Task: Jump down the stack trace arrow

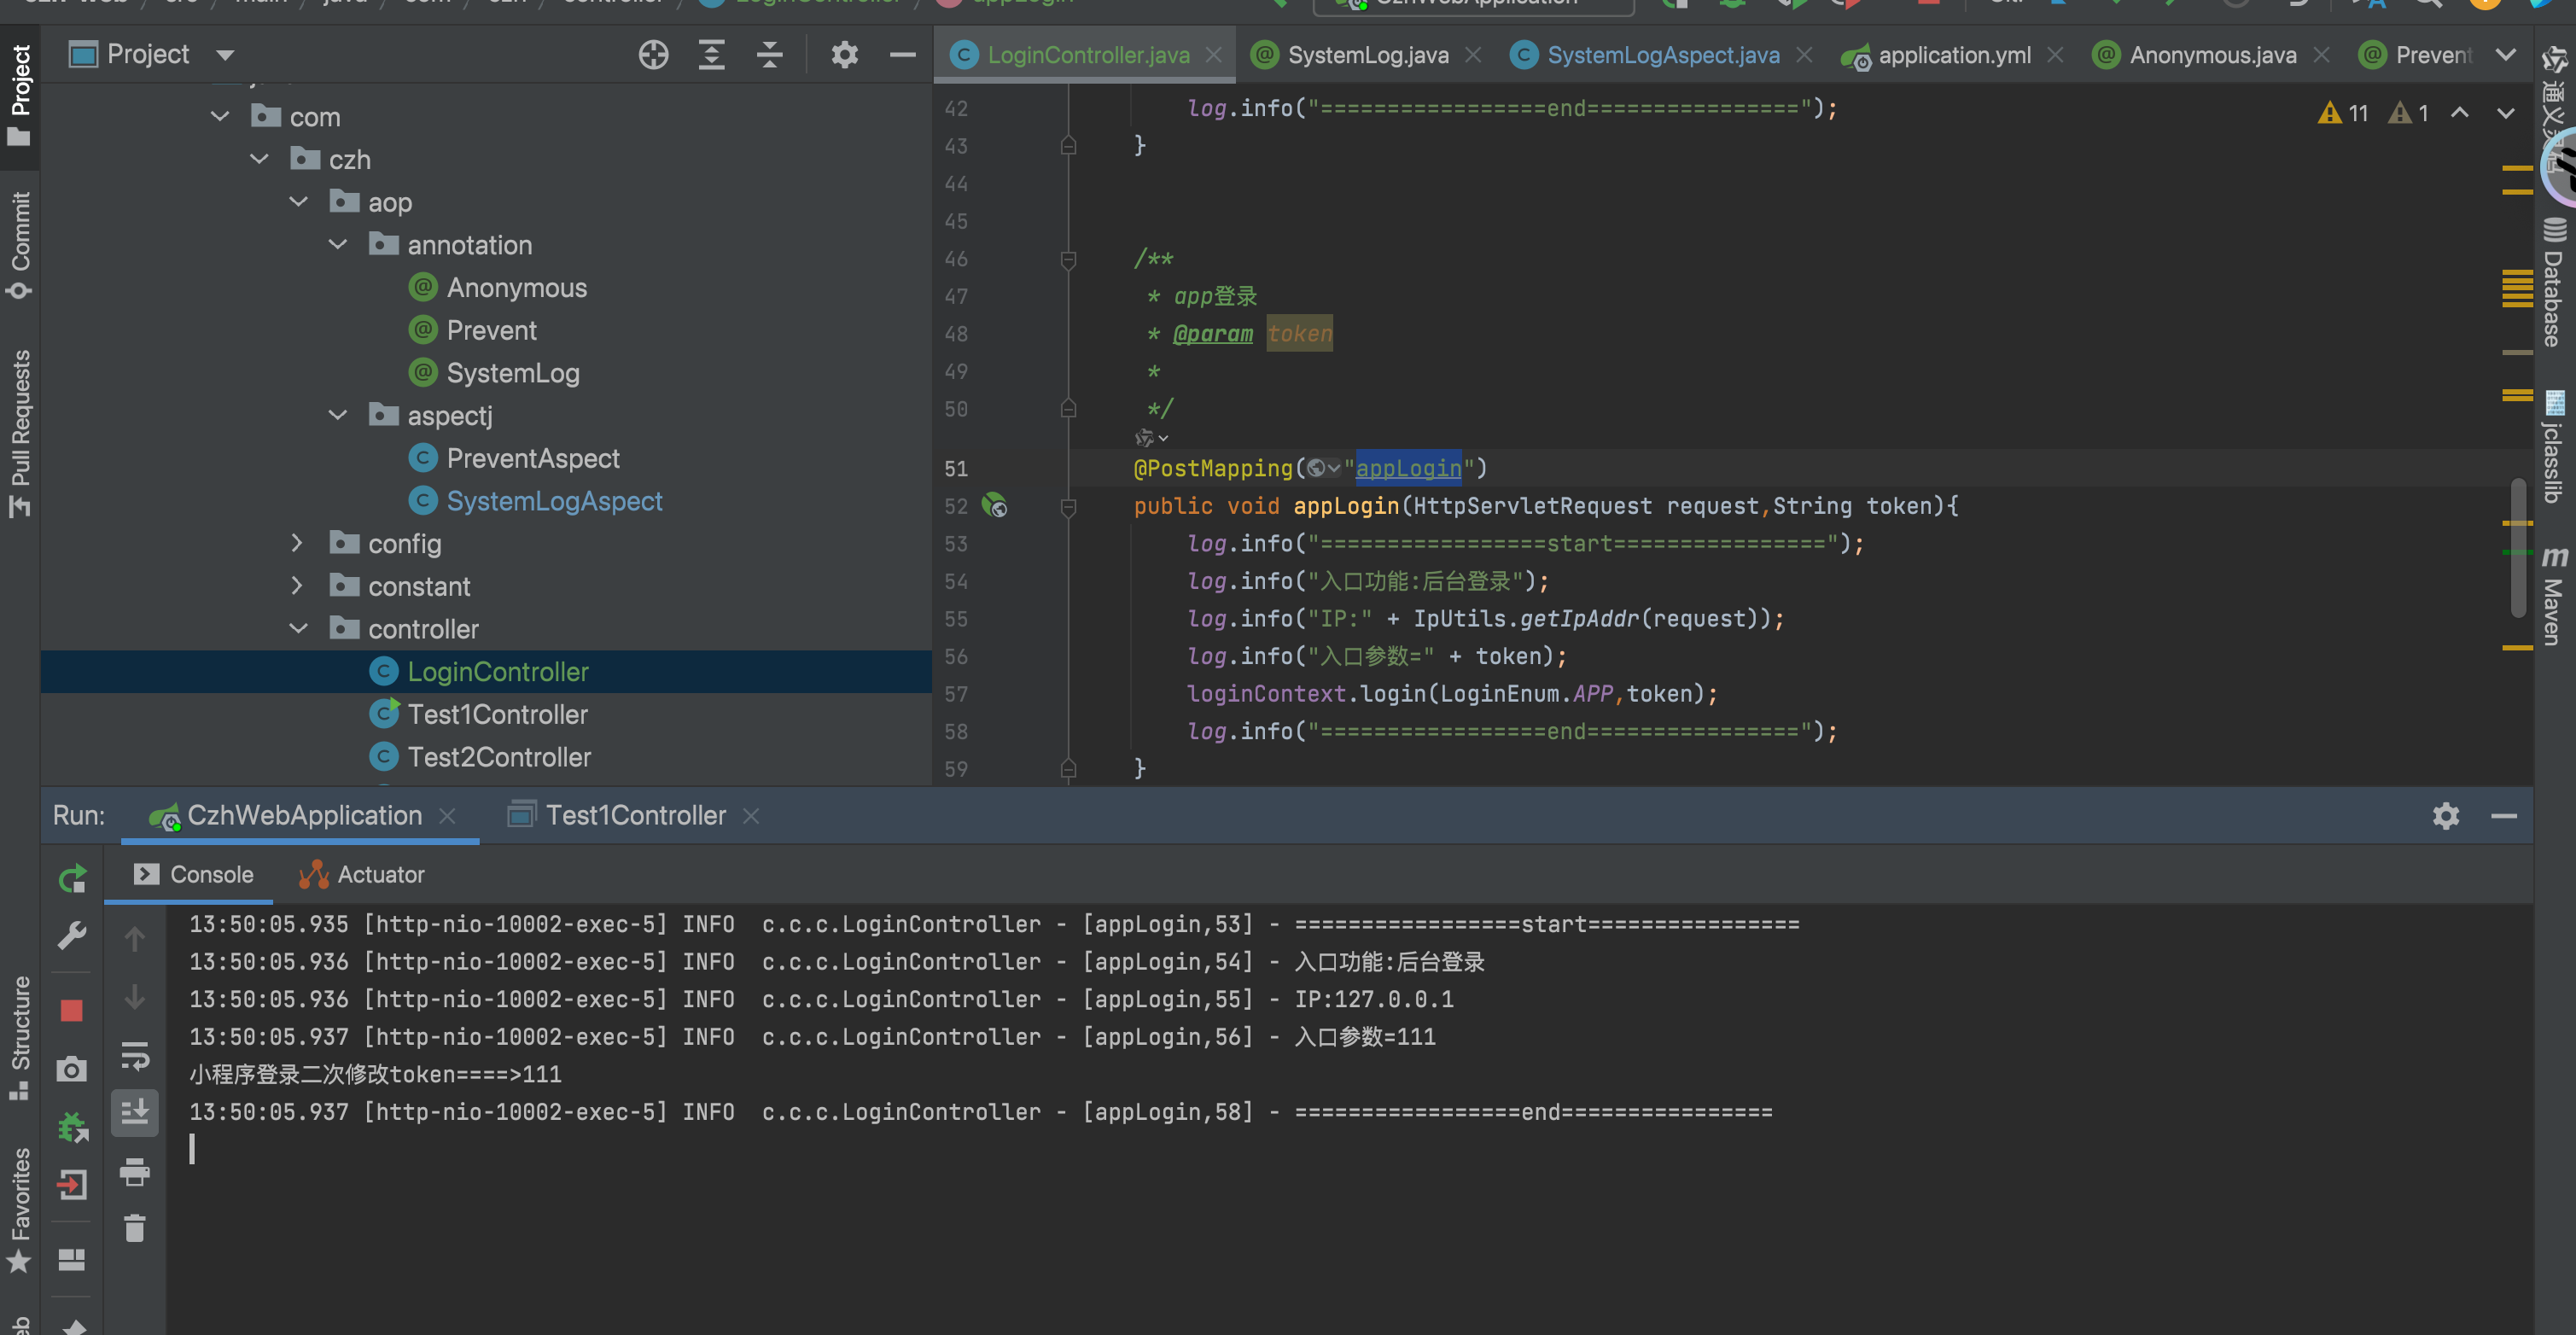Action: [135, 997]
